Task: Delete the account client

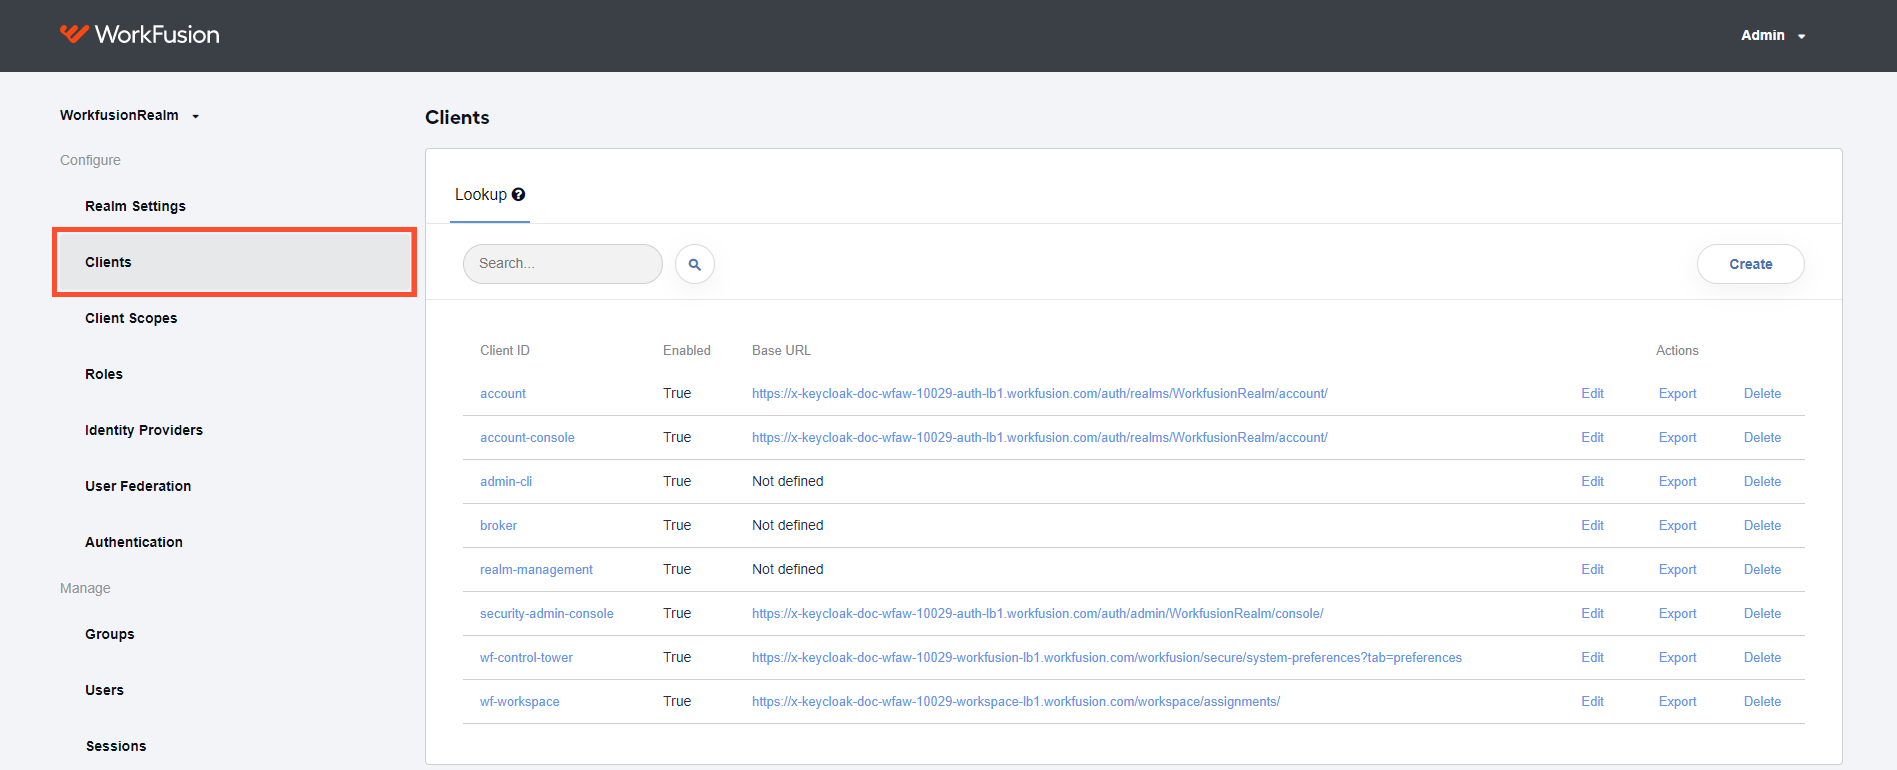Action: (x=1763, y=393)
